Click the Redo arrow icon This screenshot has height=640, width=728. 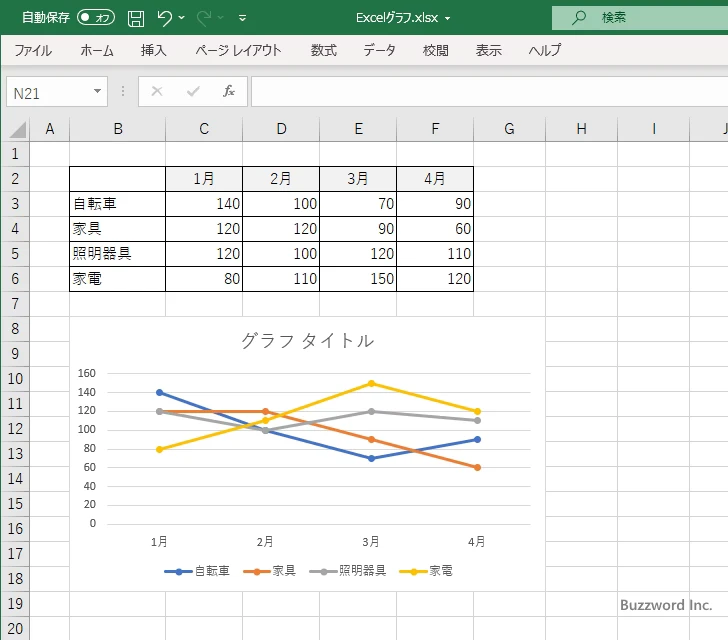(204, 18)
